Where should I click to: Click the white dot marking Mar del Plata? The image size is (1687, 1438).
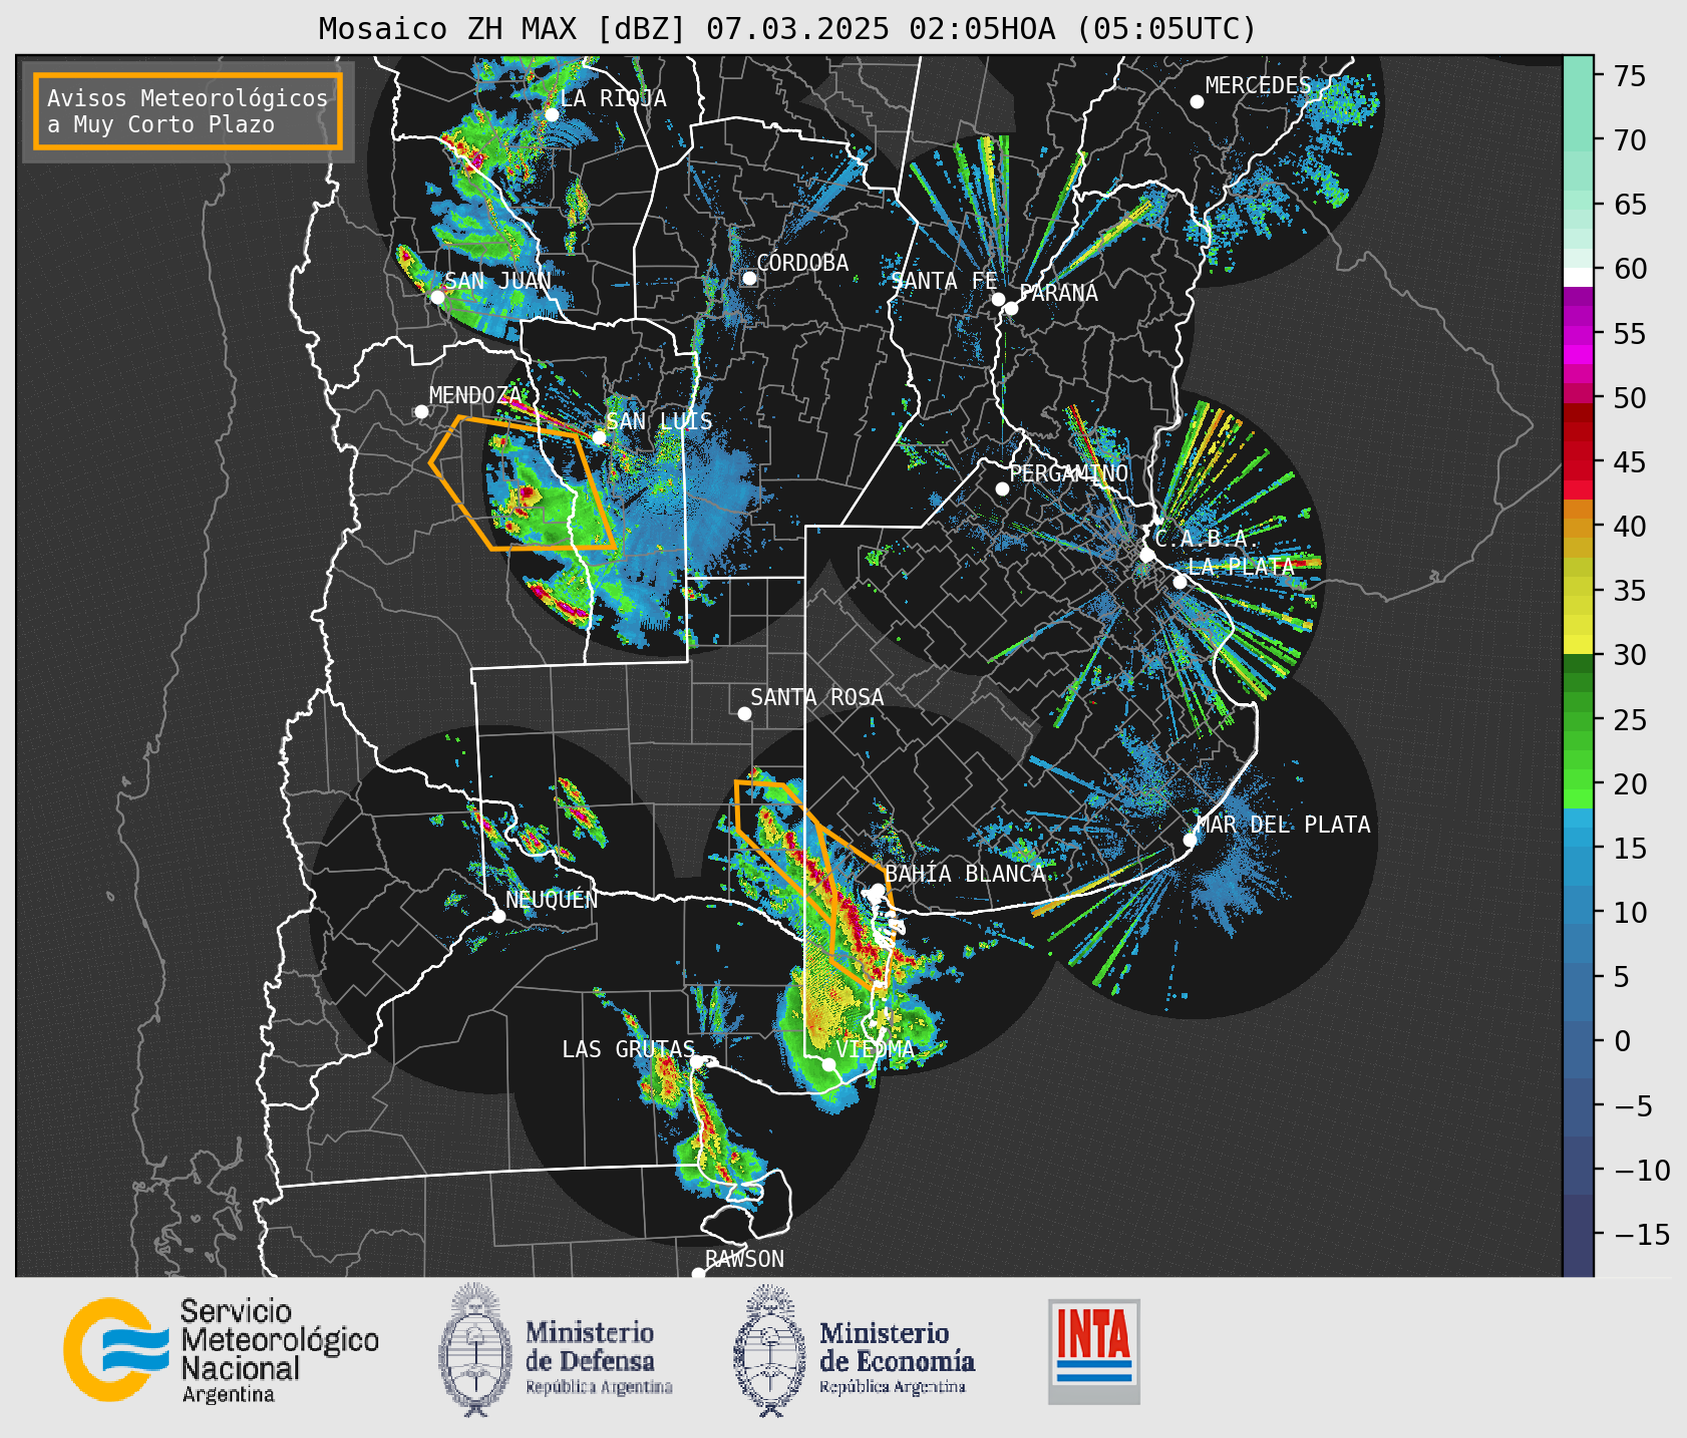click(x=1190, y=839)
